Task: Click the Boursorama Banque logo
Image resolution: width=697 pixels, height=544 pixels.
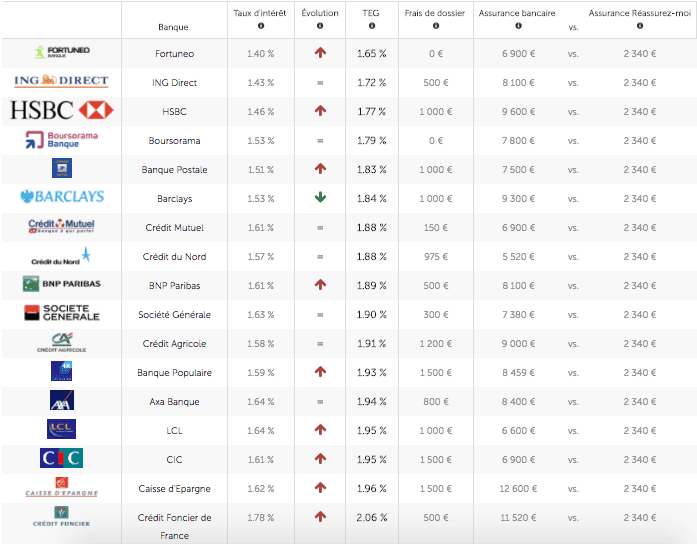Action: 62,140
